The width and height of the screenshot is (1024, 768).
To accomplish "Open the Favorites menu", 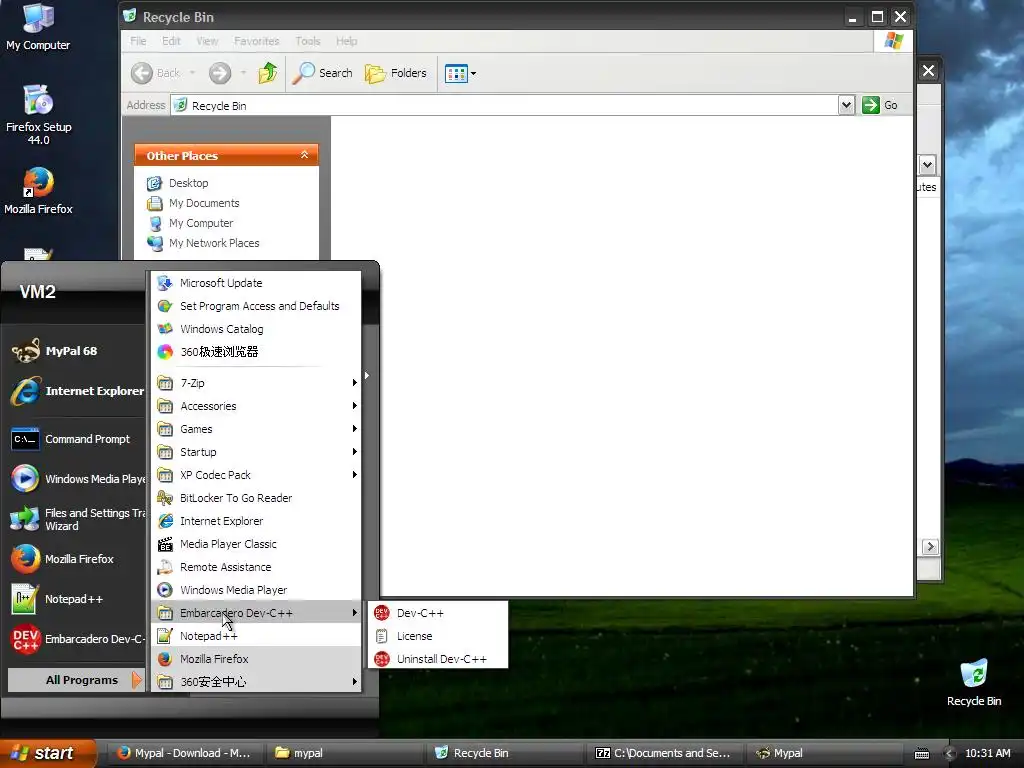I will (257, 40).
